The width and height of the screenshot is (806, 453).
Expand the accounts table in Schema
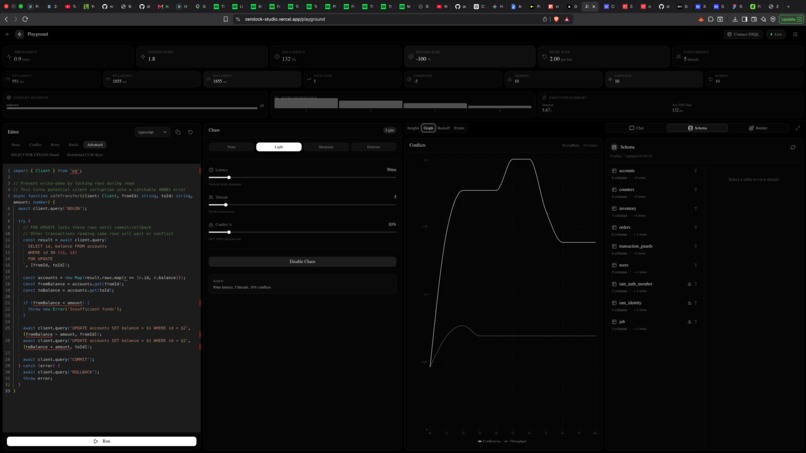[654, 174]
